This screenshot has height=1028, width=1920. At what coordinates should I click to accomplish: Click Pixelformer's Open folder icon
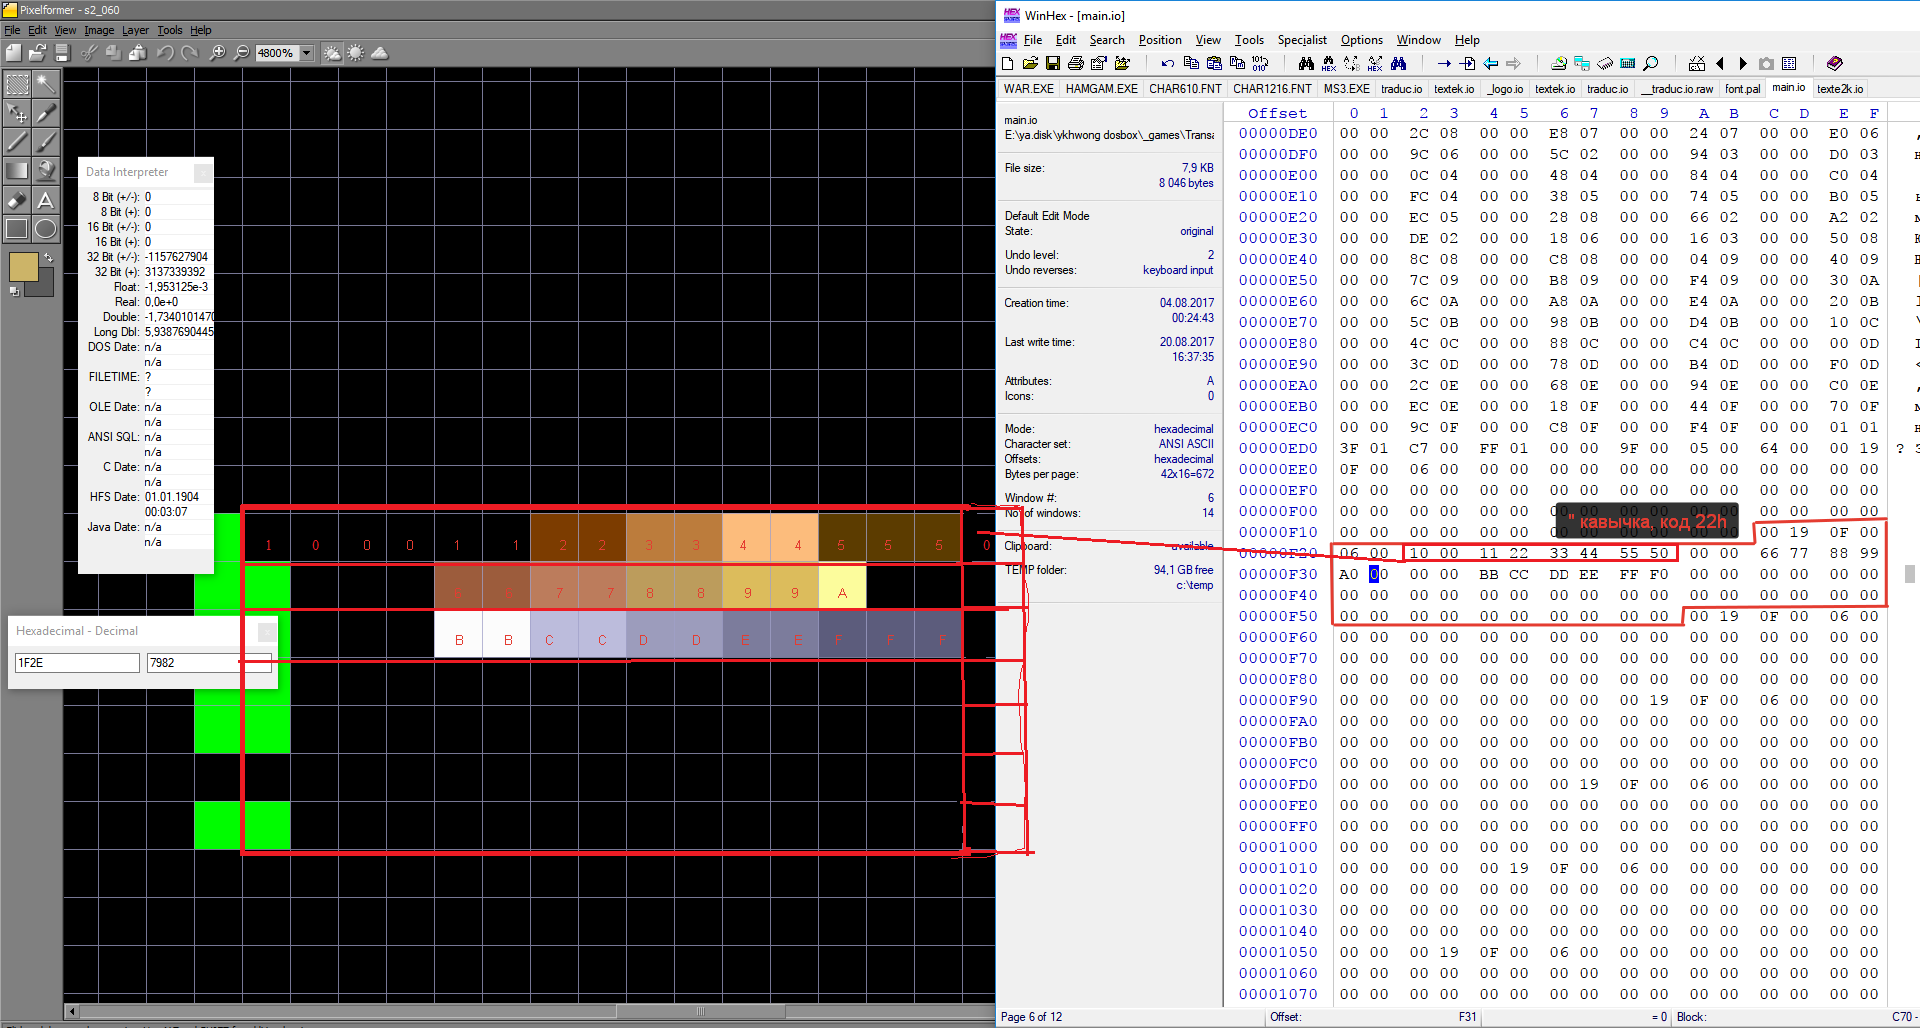38,53
